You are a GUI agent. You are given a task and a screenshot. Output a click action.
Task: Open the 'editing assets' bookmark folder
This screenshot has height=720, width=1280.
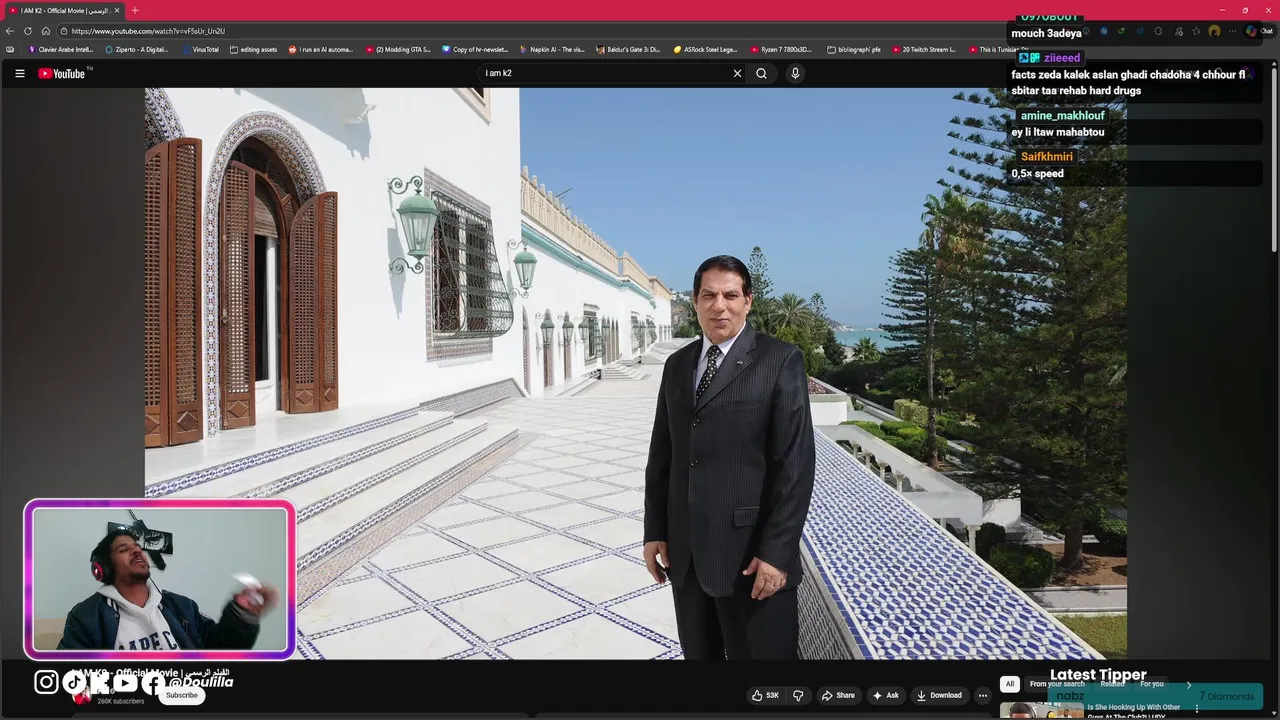coord(254,49)
